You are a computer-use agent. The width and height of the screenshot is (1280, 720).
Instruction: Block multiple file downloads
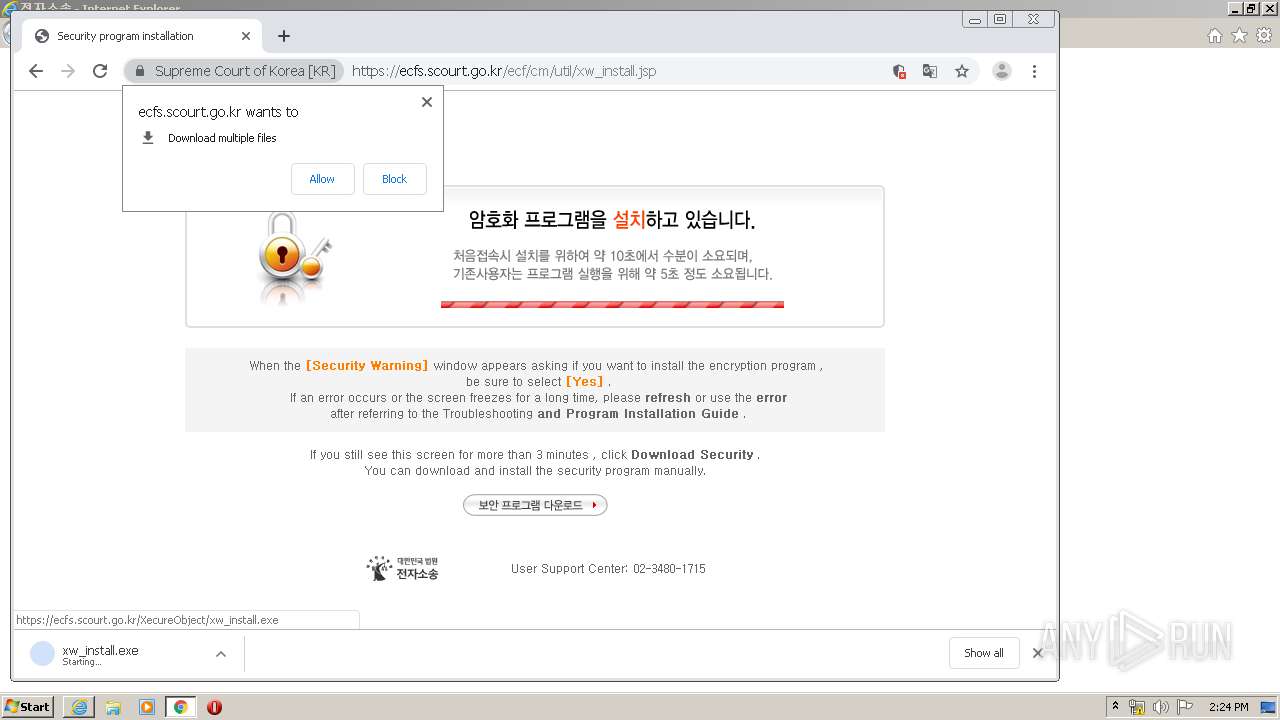click(394, 179)
